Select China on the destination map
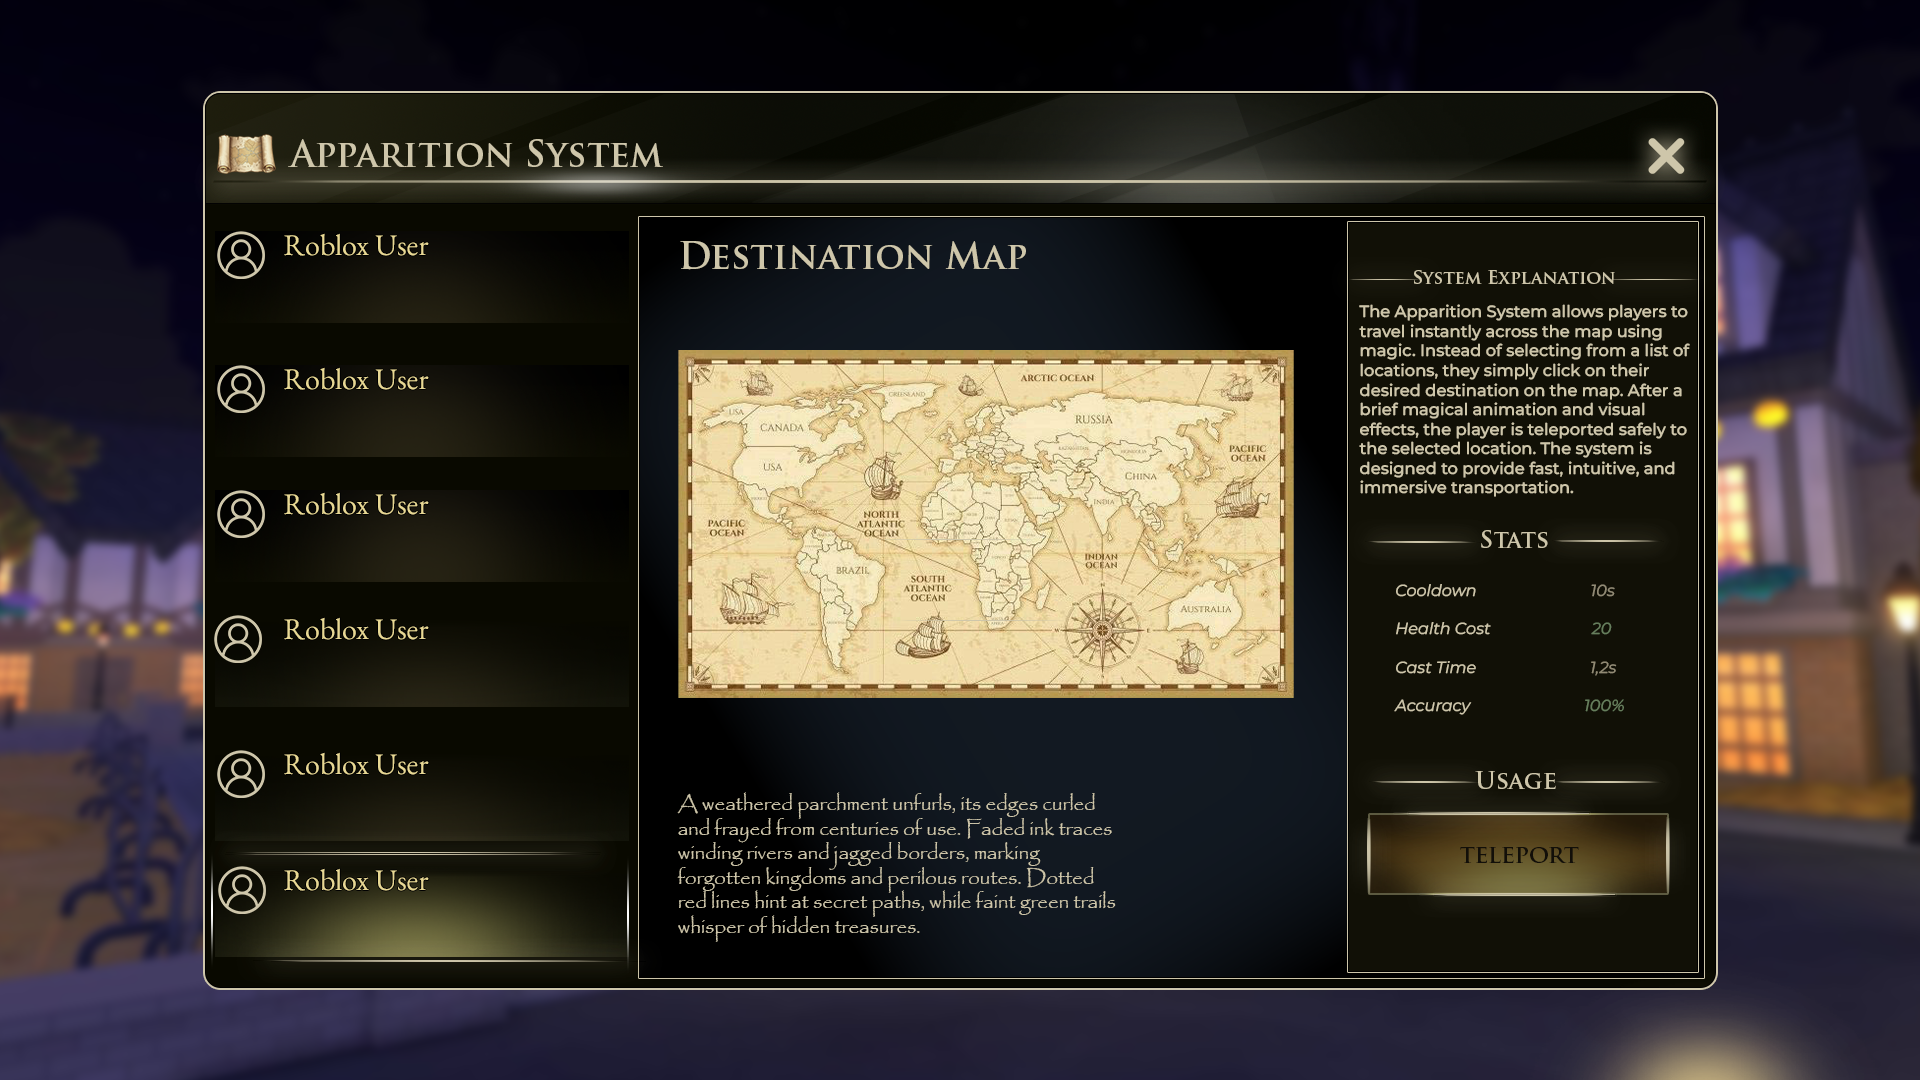The width and height of the screenshot is (1920, 1080). point(1140,476)
